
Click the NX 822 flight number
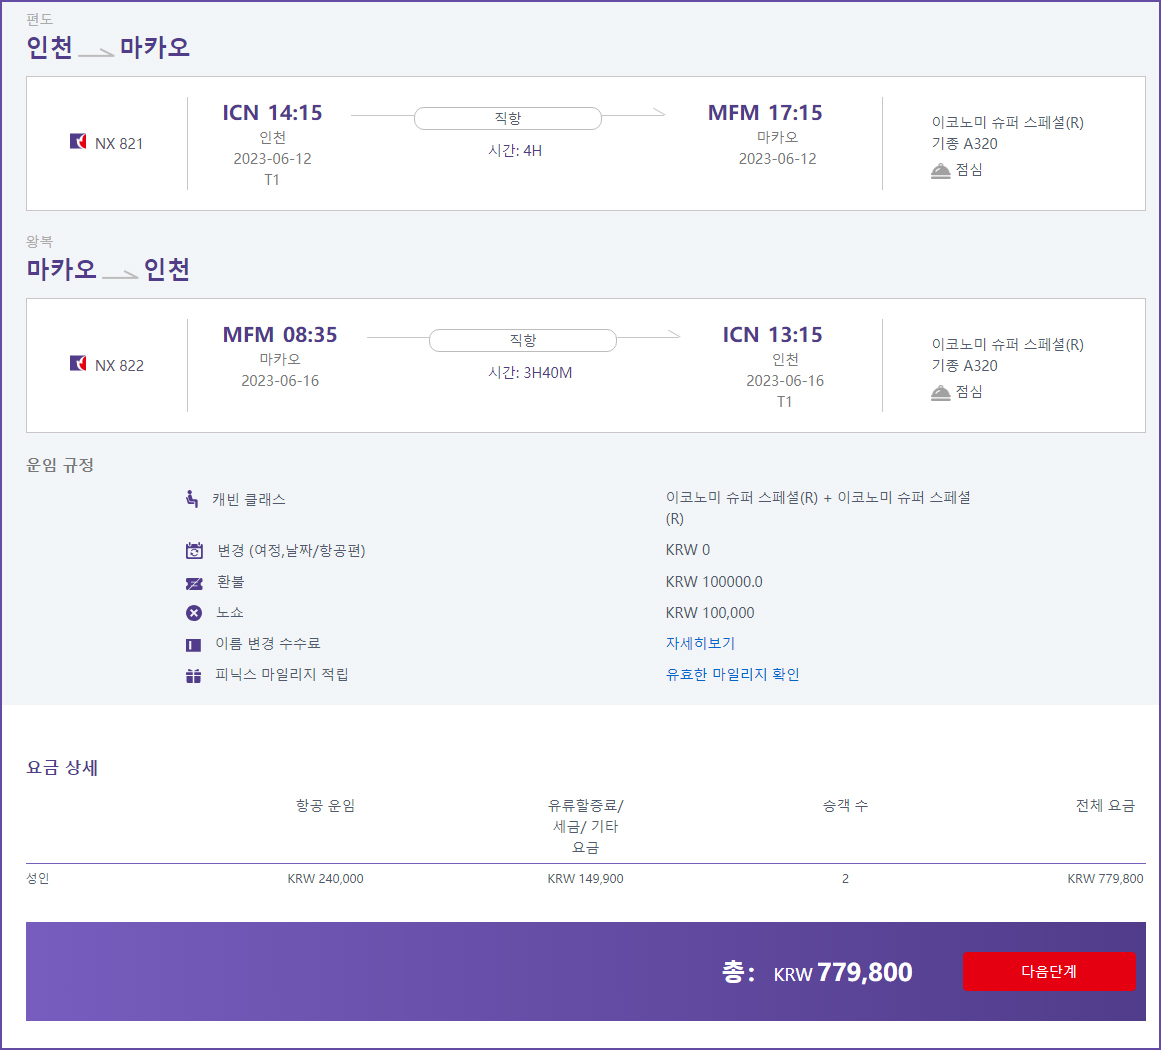119,365
